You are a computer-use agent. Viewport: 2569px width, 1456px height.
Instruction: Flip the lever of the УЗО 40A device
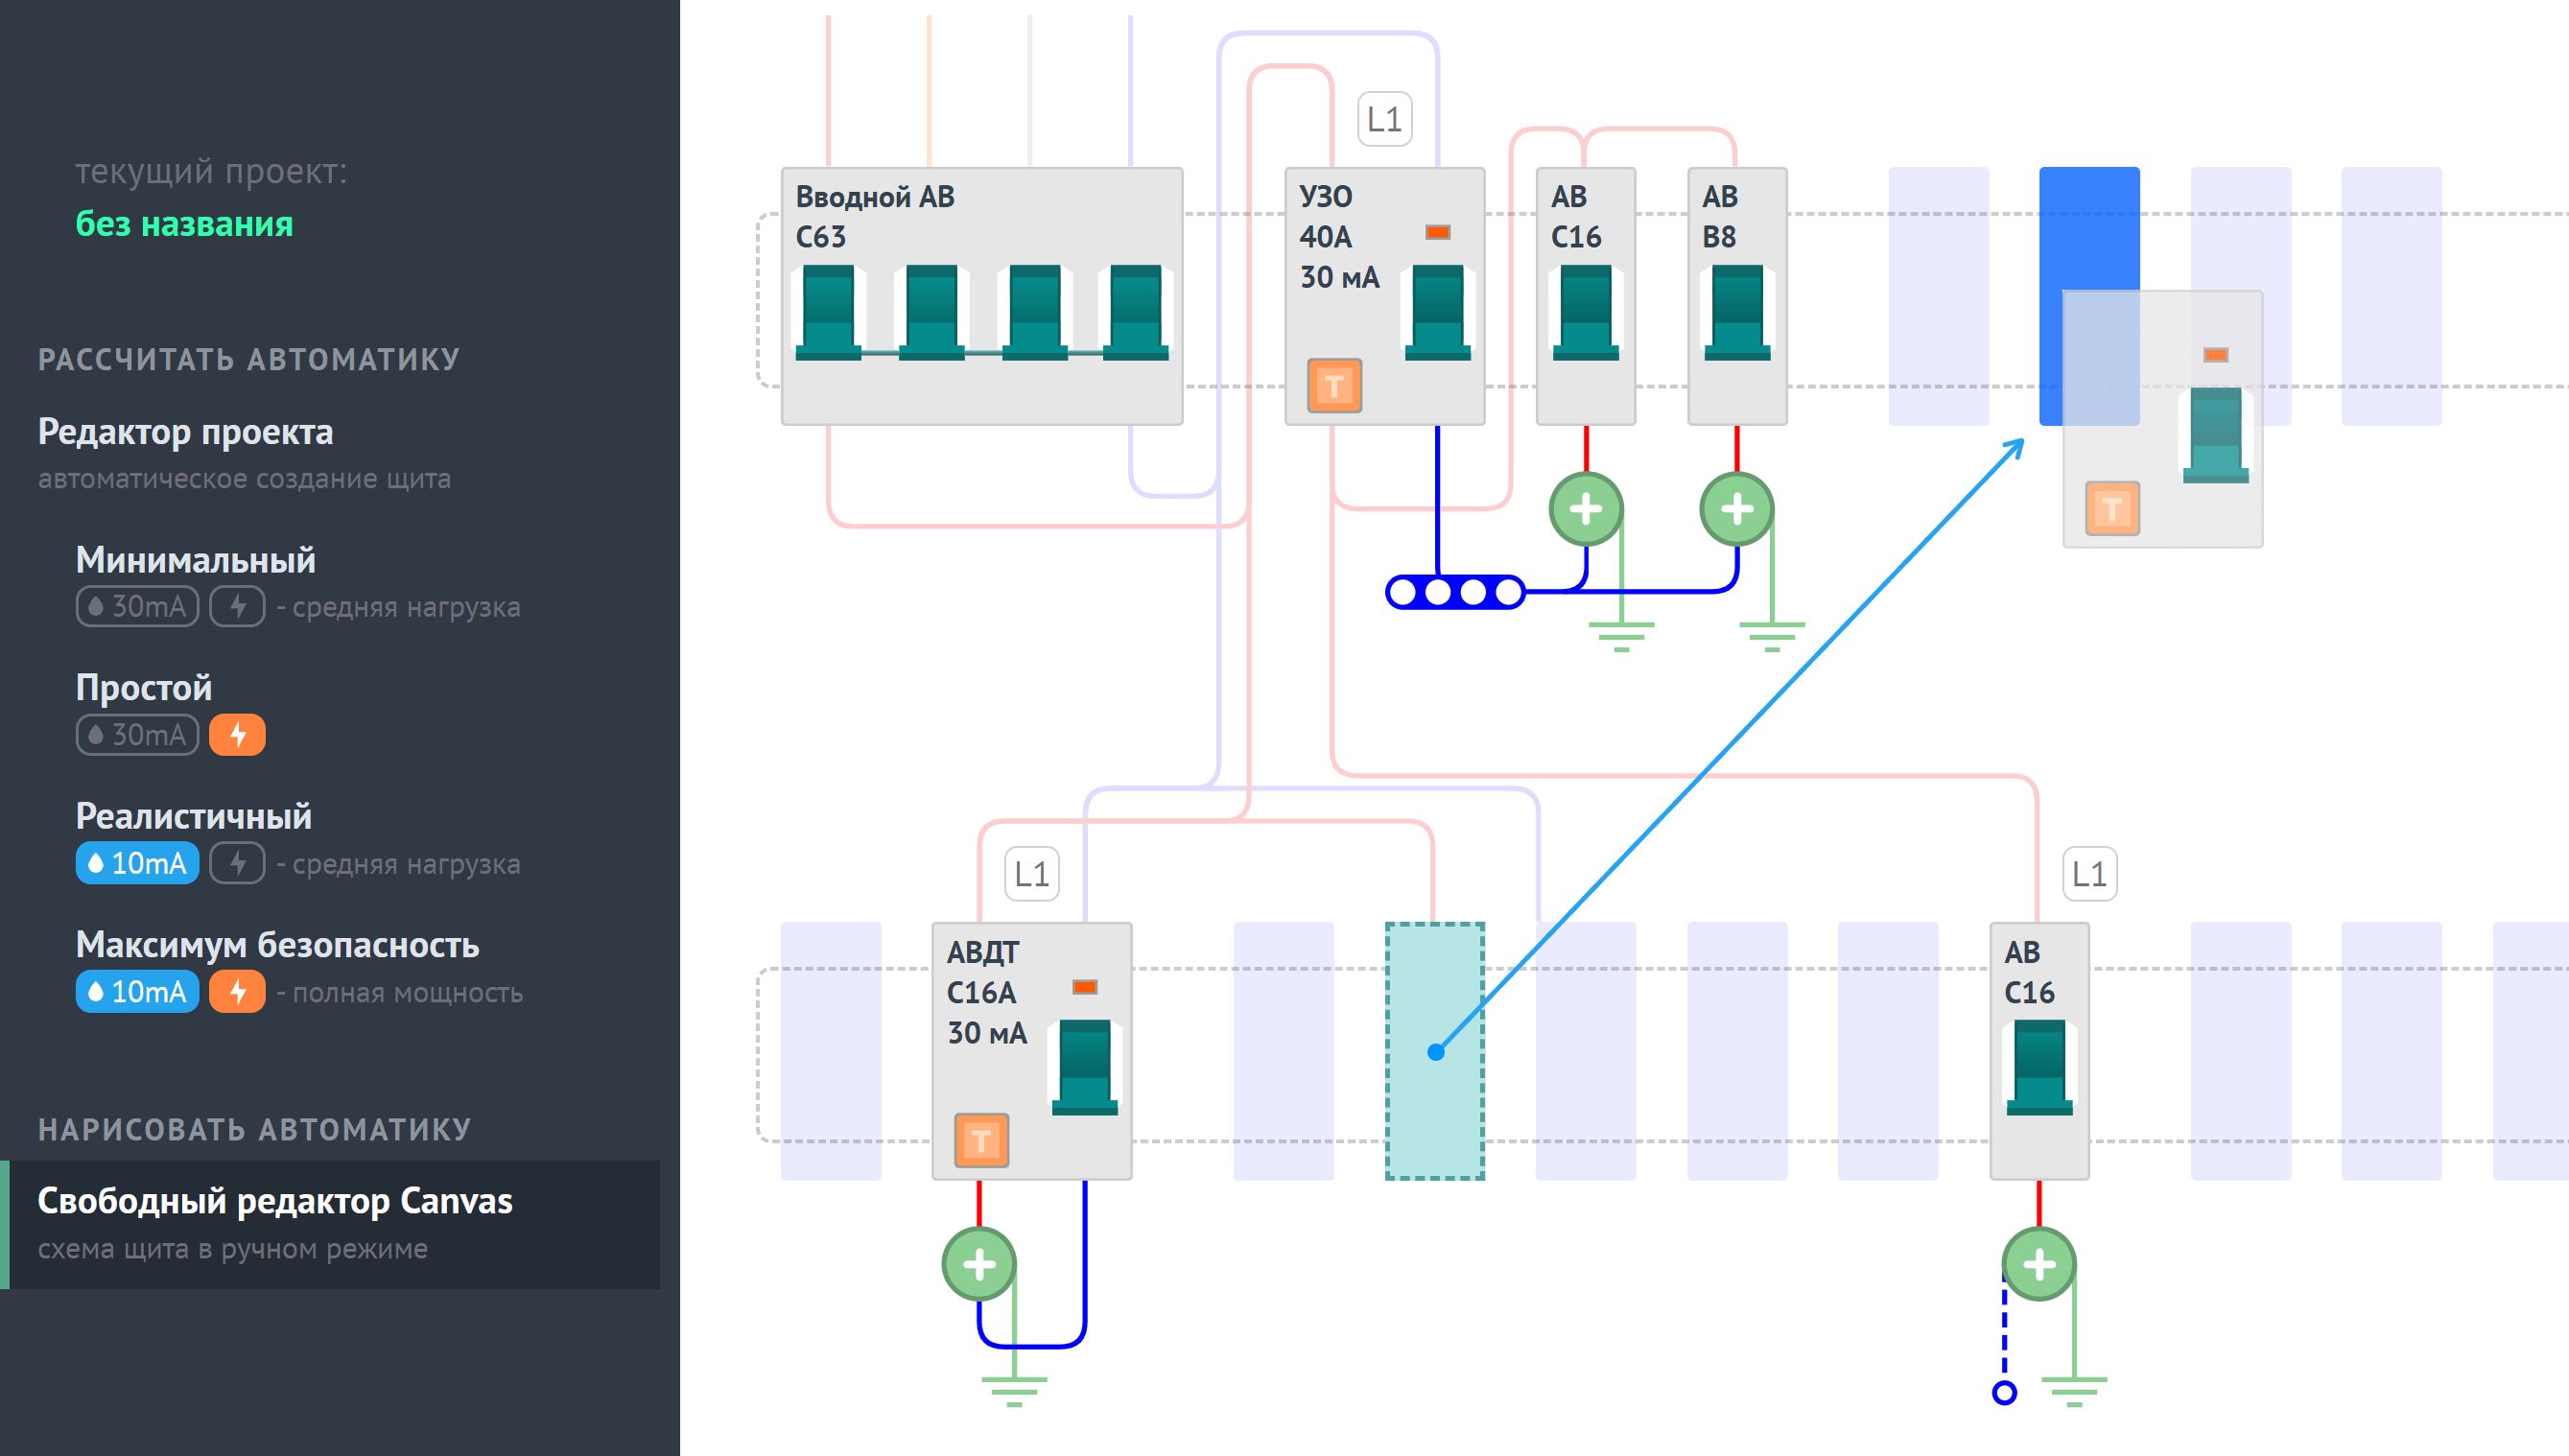click(x=1438, y=312)
